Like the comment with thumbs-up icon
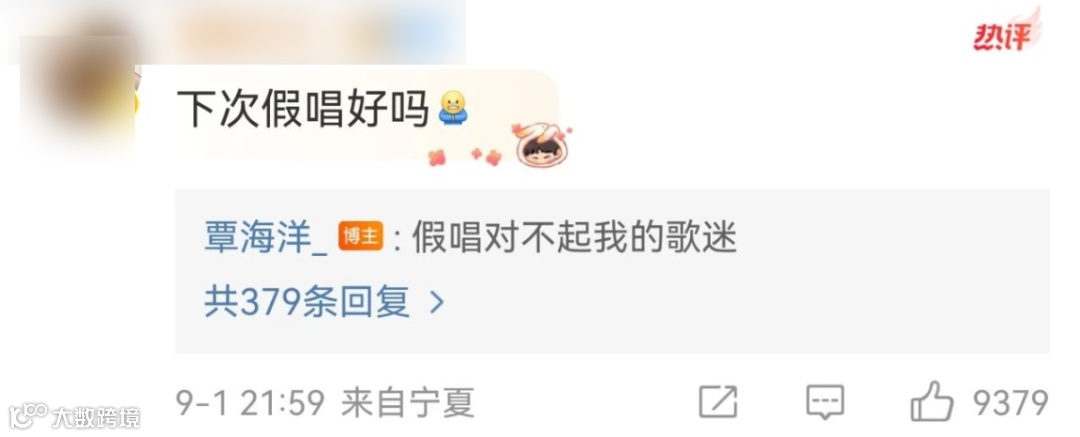The image size is (1080, 437). pyautogui.click(x=932, y=400)
